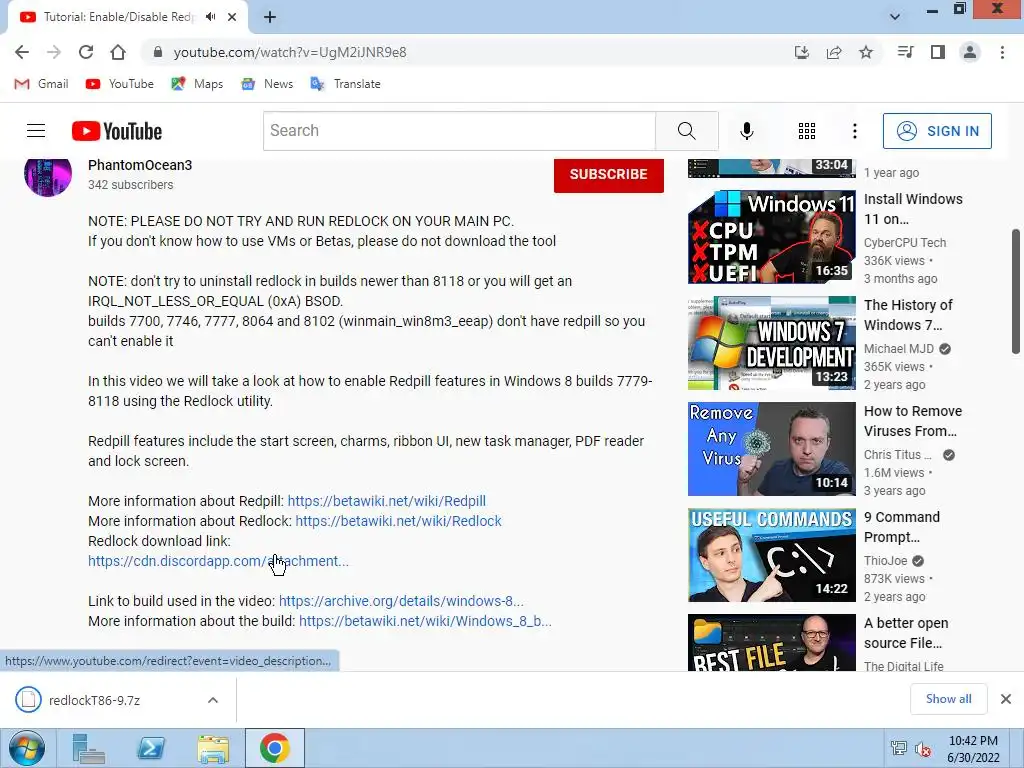Open Gmail bookmark
The height and width of the screenshot is (768, 1024).
(41, 84)
